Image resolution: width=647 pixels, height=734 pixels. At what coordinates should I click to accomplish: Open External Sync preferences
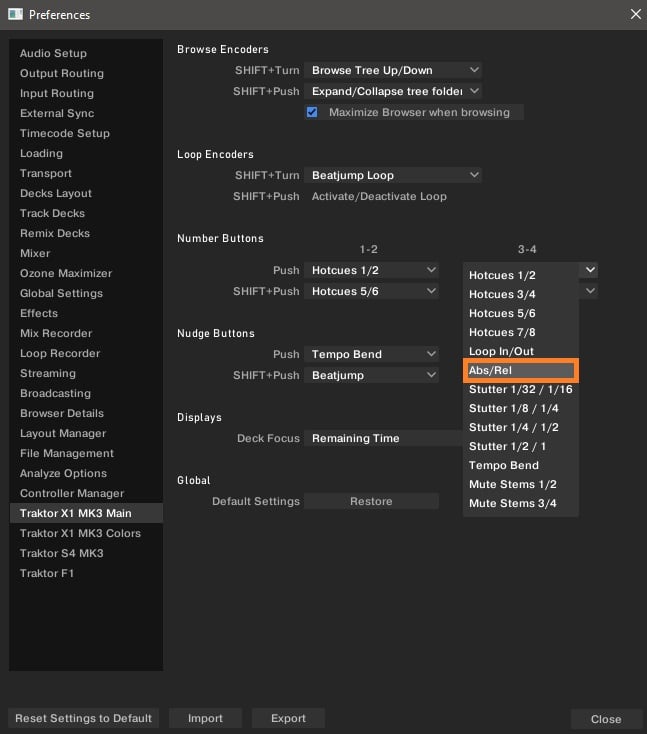(x=86, y=113)
